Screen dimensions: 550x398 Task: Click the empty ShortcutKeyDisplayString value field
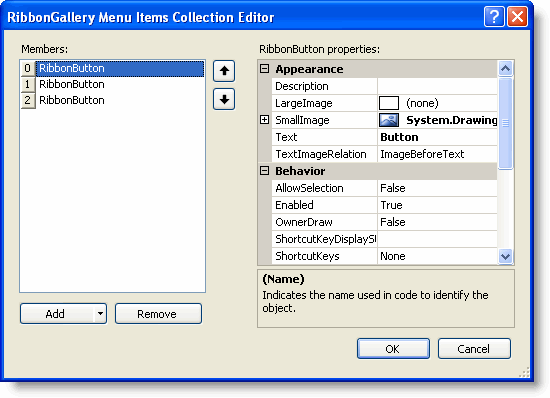point(437,239)
